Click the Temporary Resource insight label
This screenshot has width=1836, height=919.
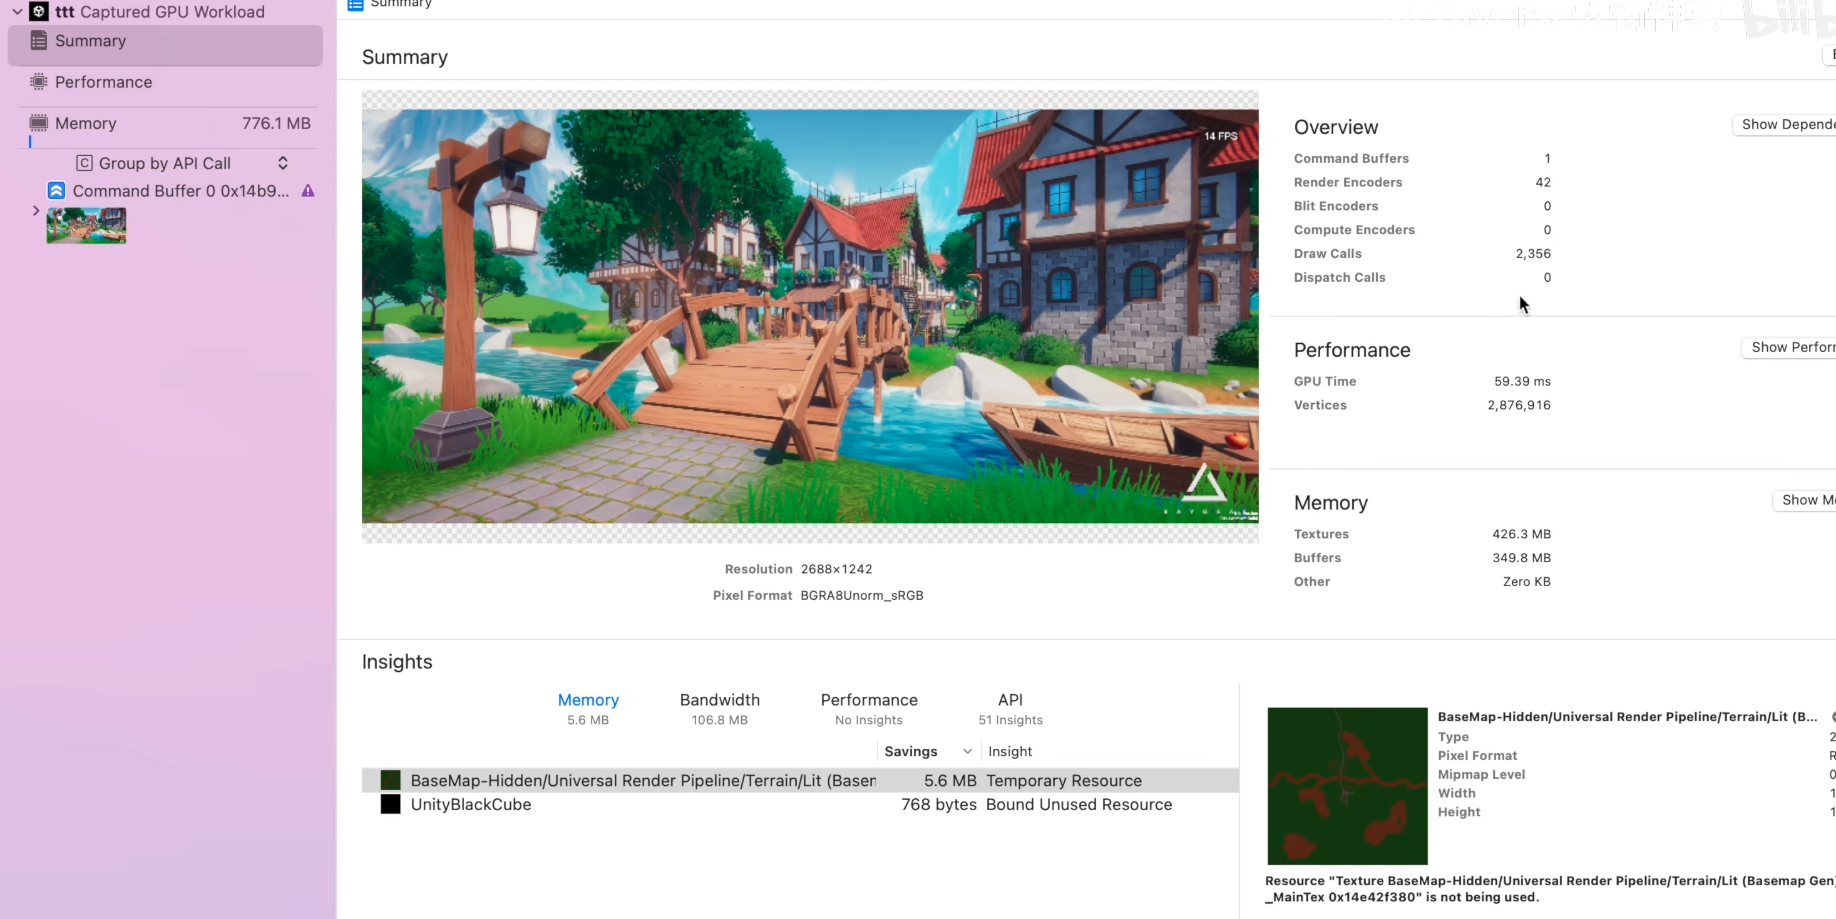coord(1064,781)
